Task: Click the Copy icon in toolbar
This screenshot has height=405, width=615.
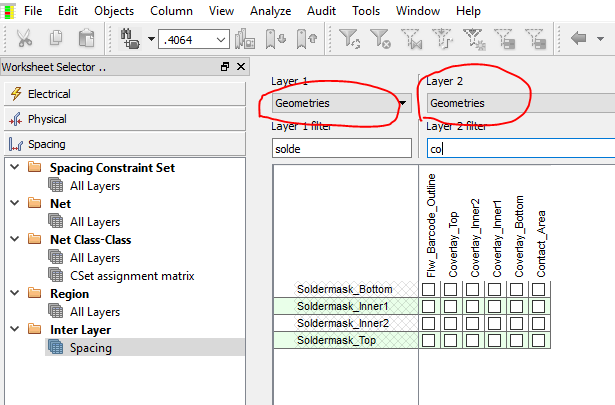Action: click(55, 39)
